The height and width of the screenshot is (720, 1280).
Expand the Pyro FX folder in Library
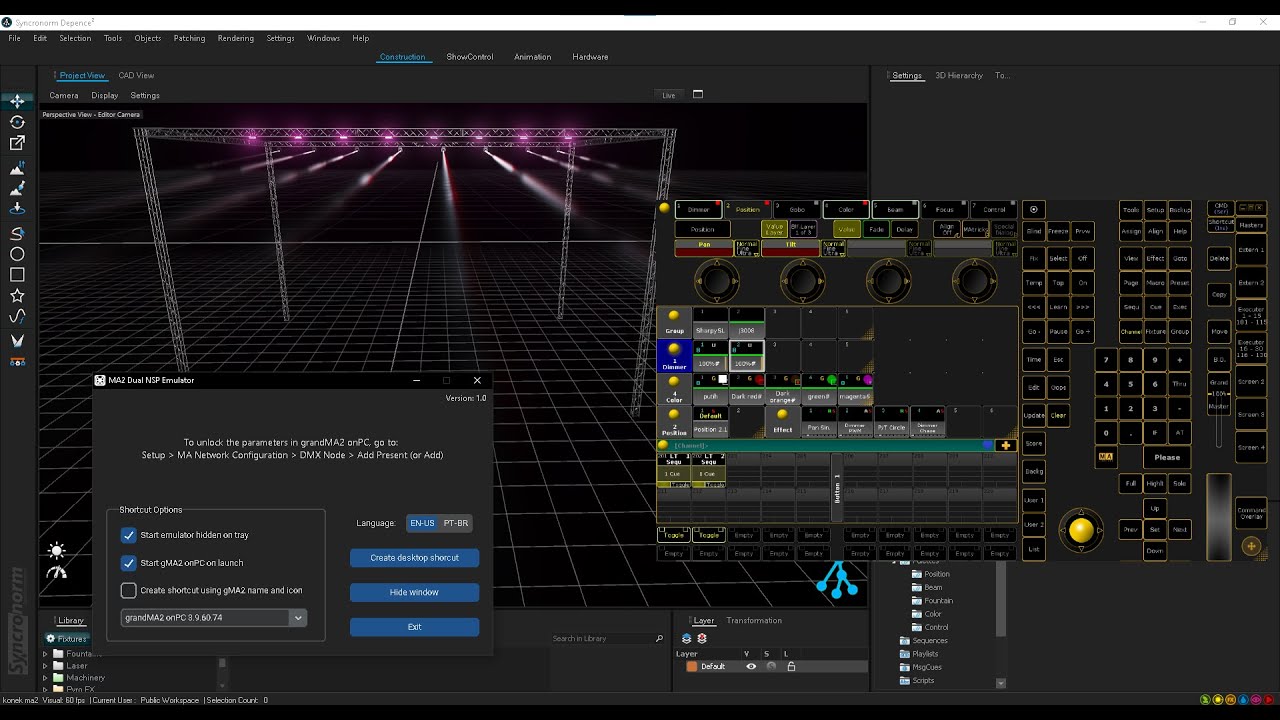pos(45,690)
